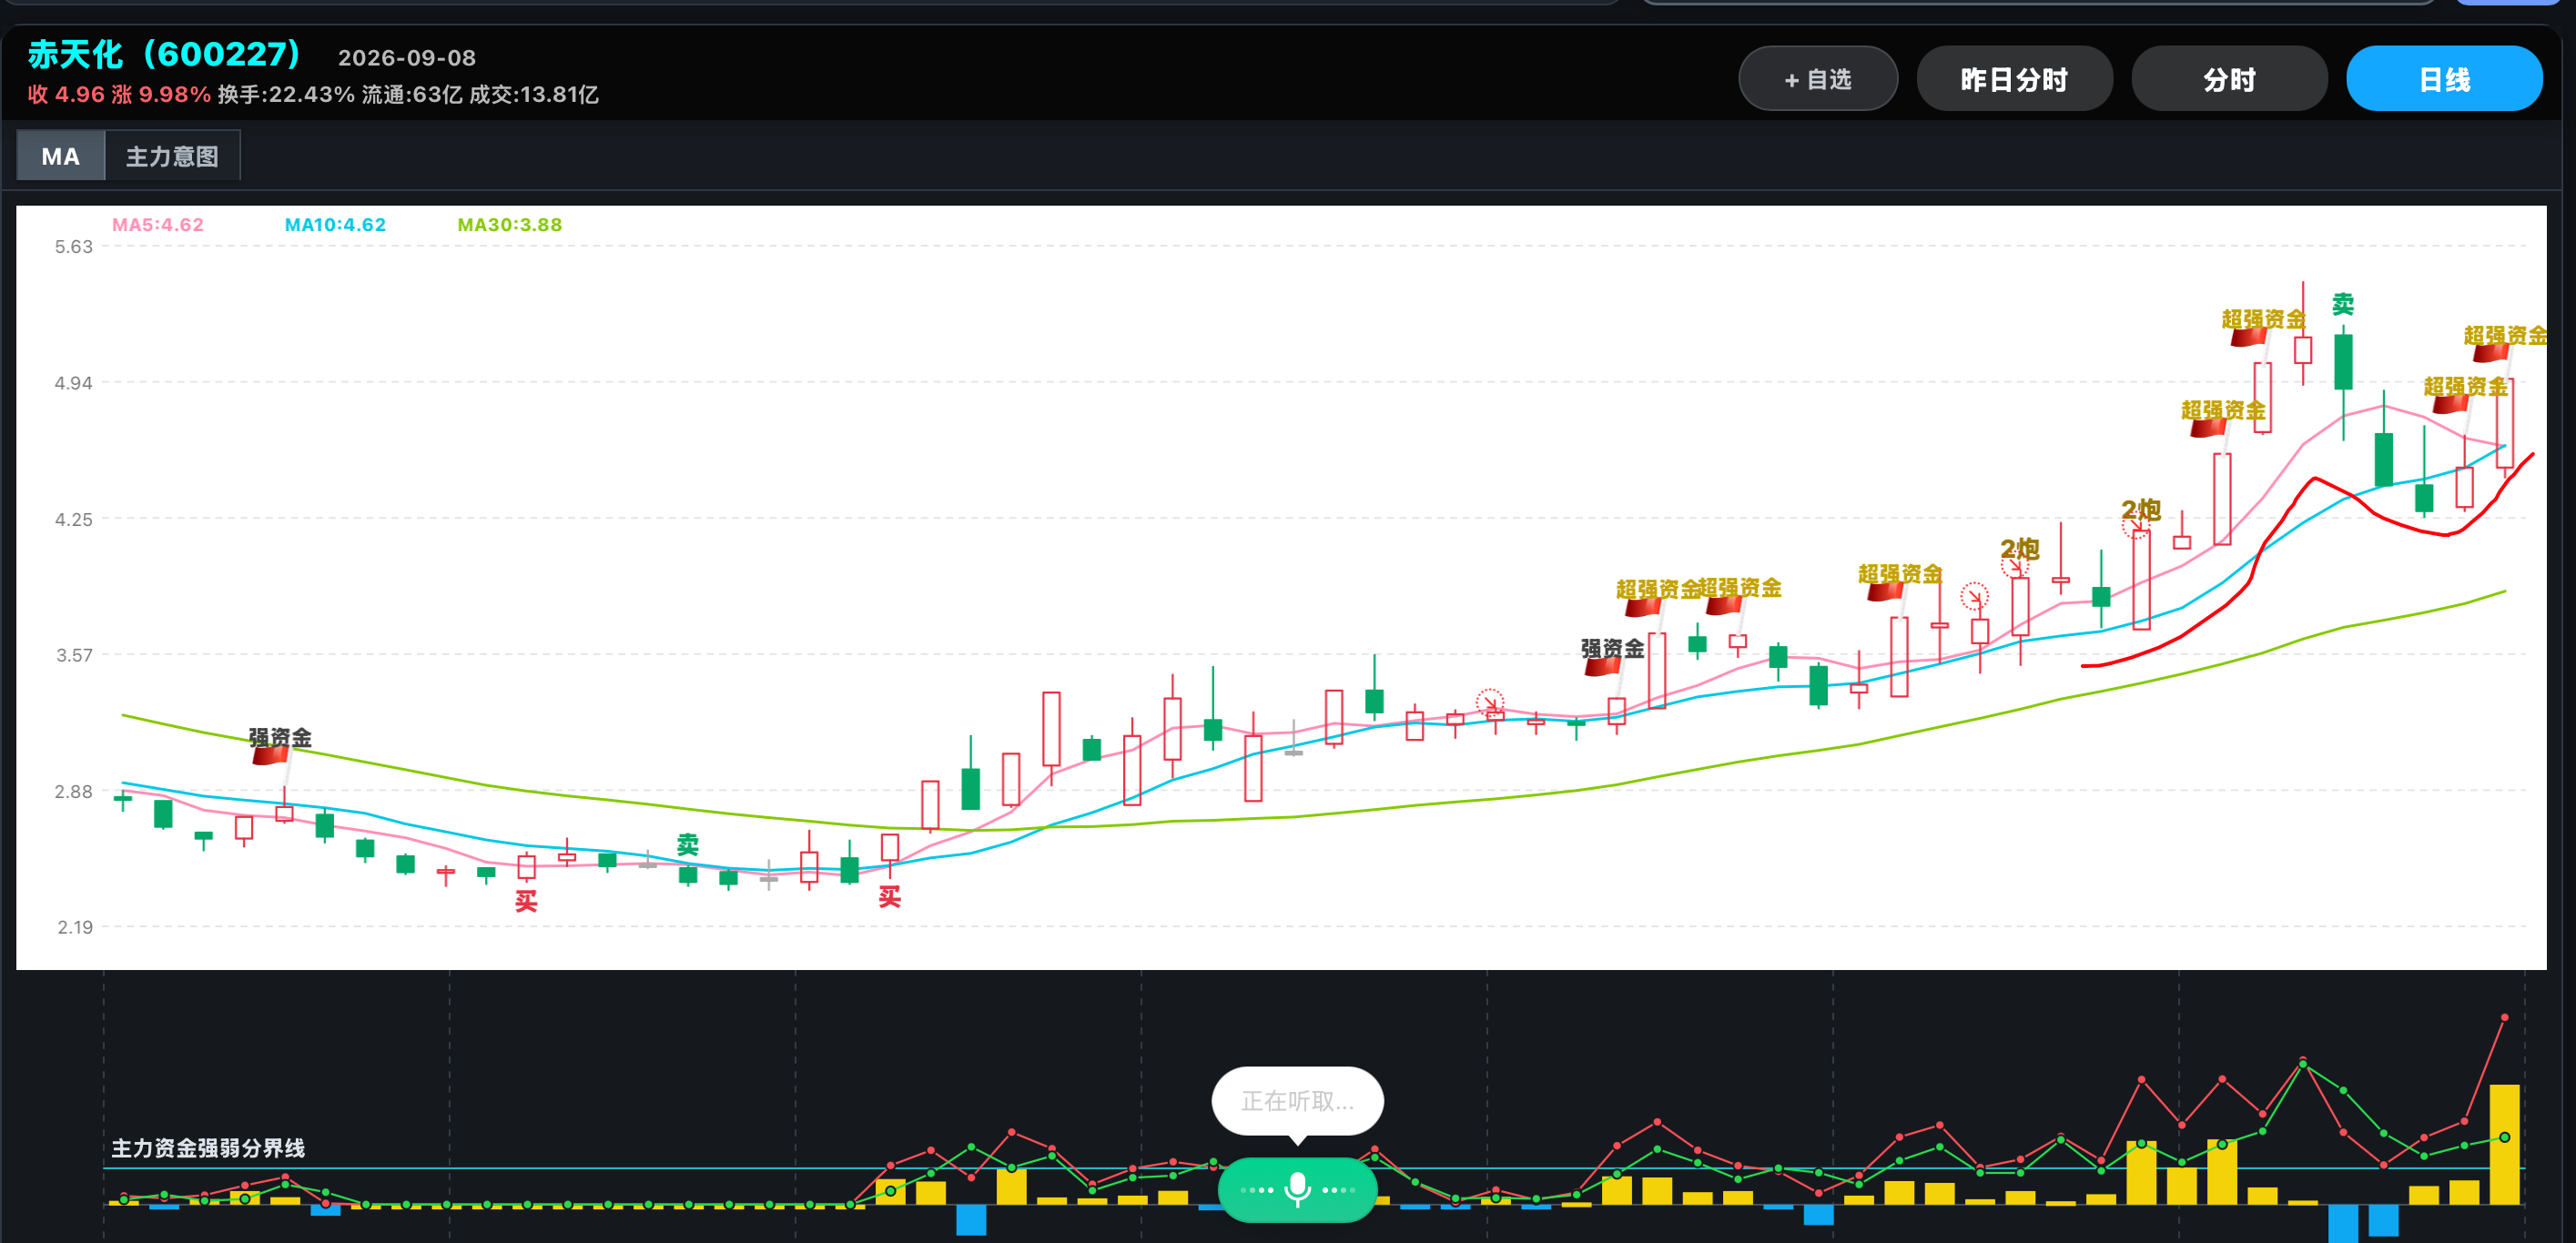Click the 涨 9.98% change value
The image size is (2576, 1243).
click(x=161, y=95)
